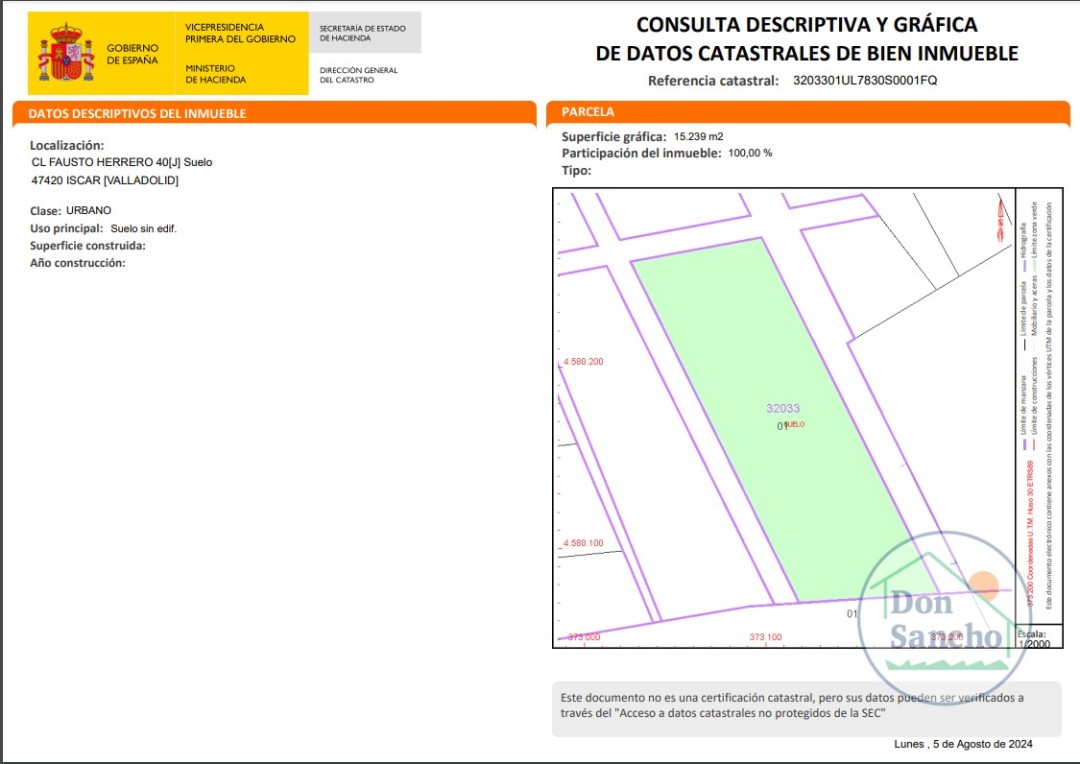
Task: Click the Superficie gráfica 15.239 m2 value
Action: point(698,136)
